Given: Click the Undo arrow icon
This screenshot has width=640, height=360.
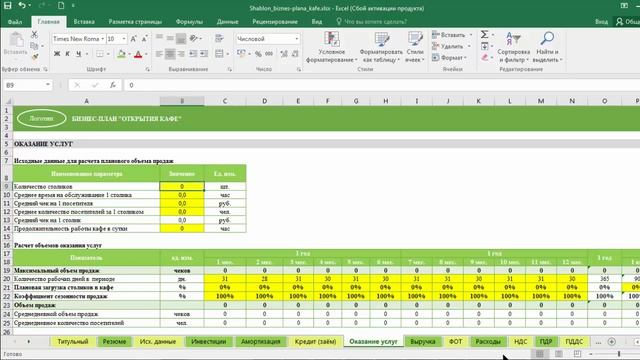Looking at the screenshot, I should coord(22,5).
